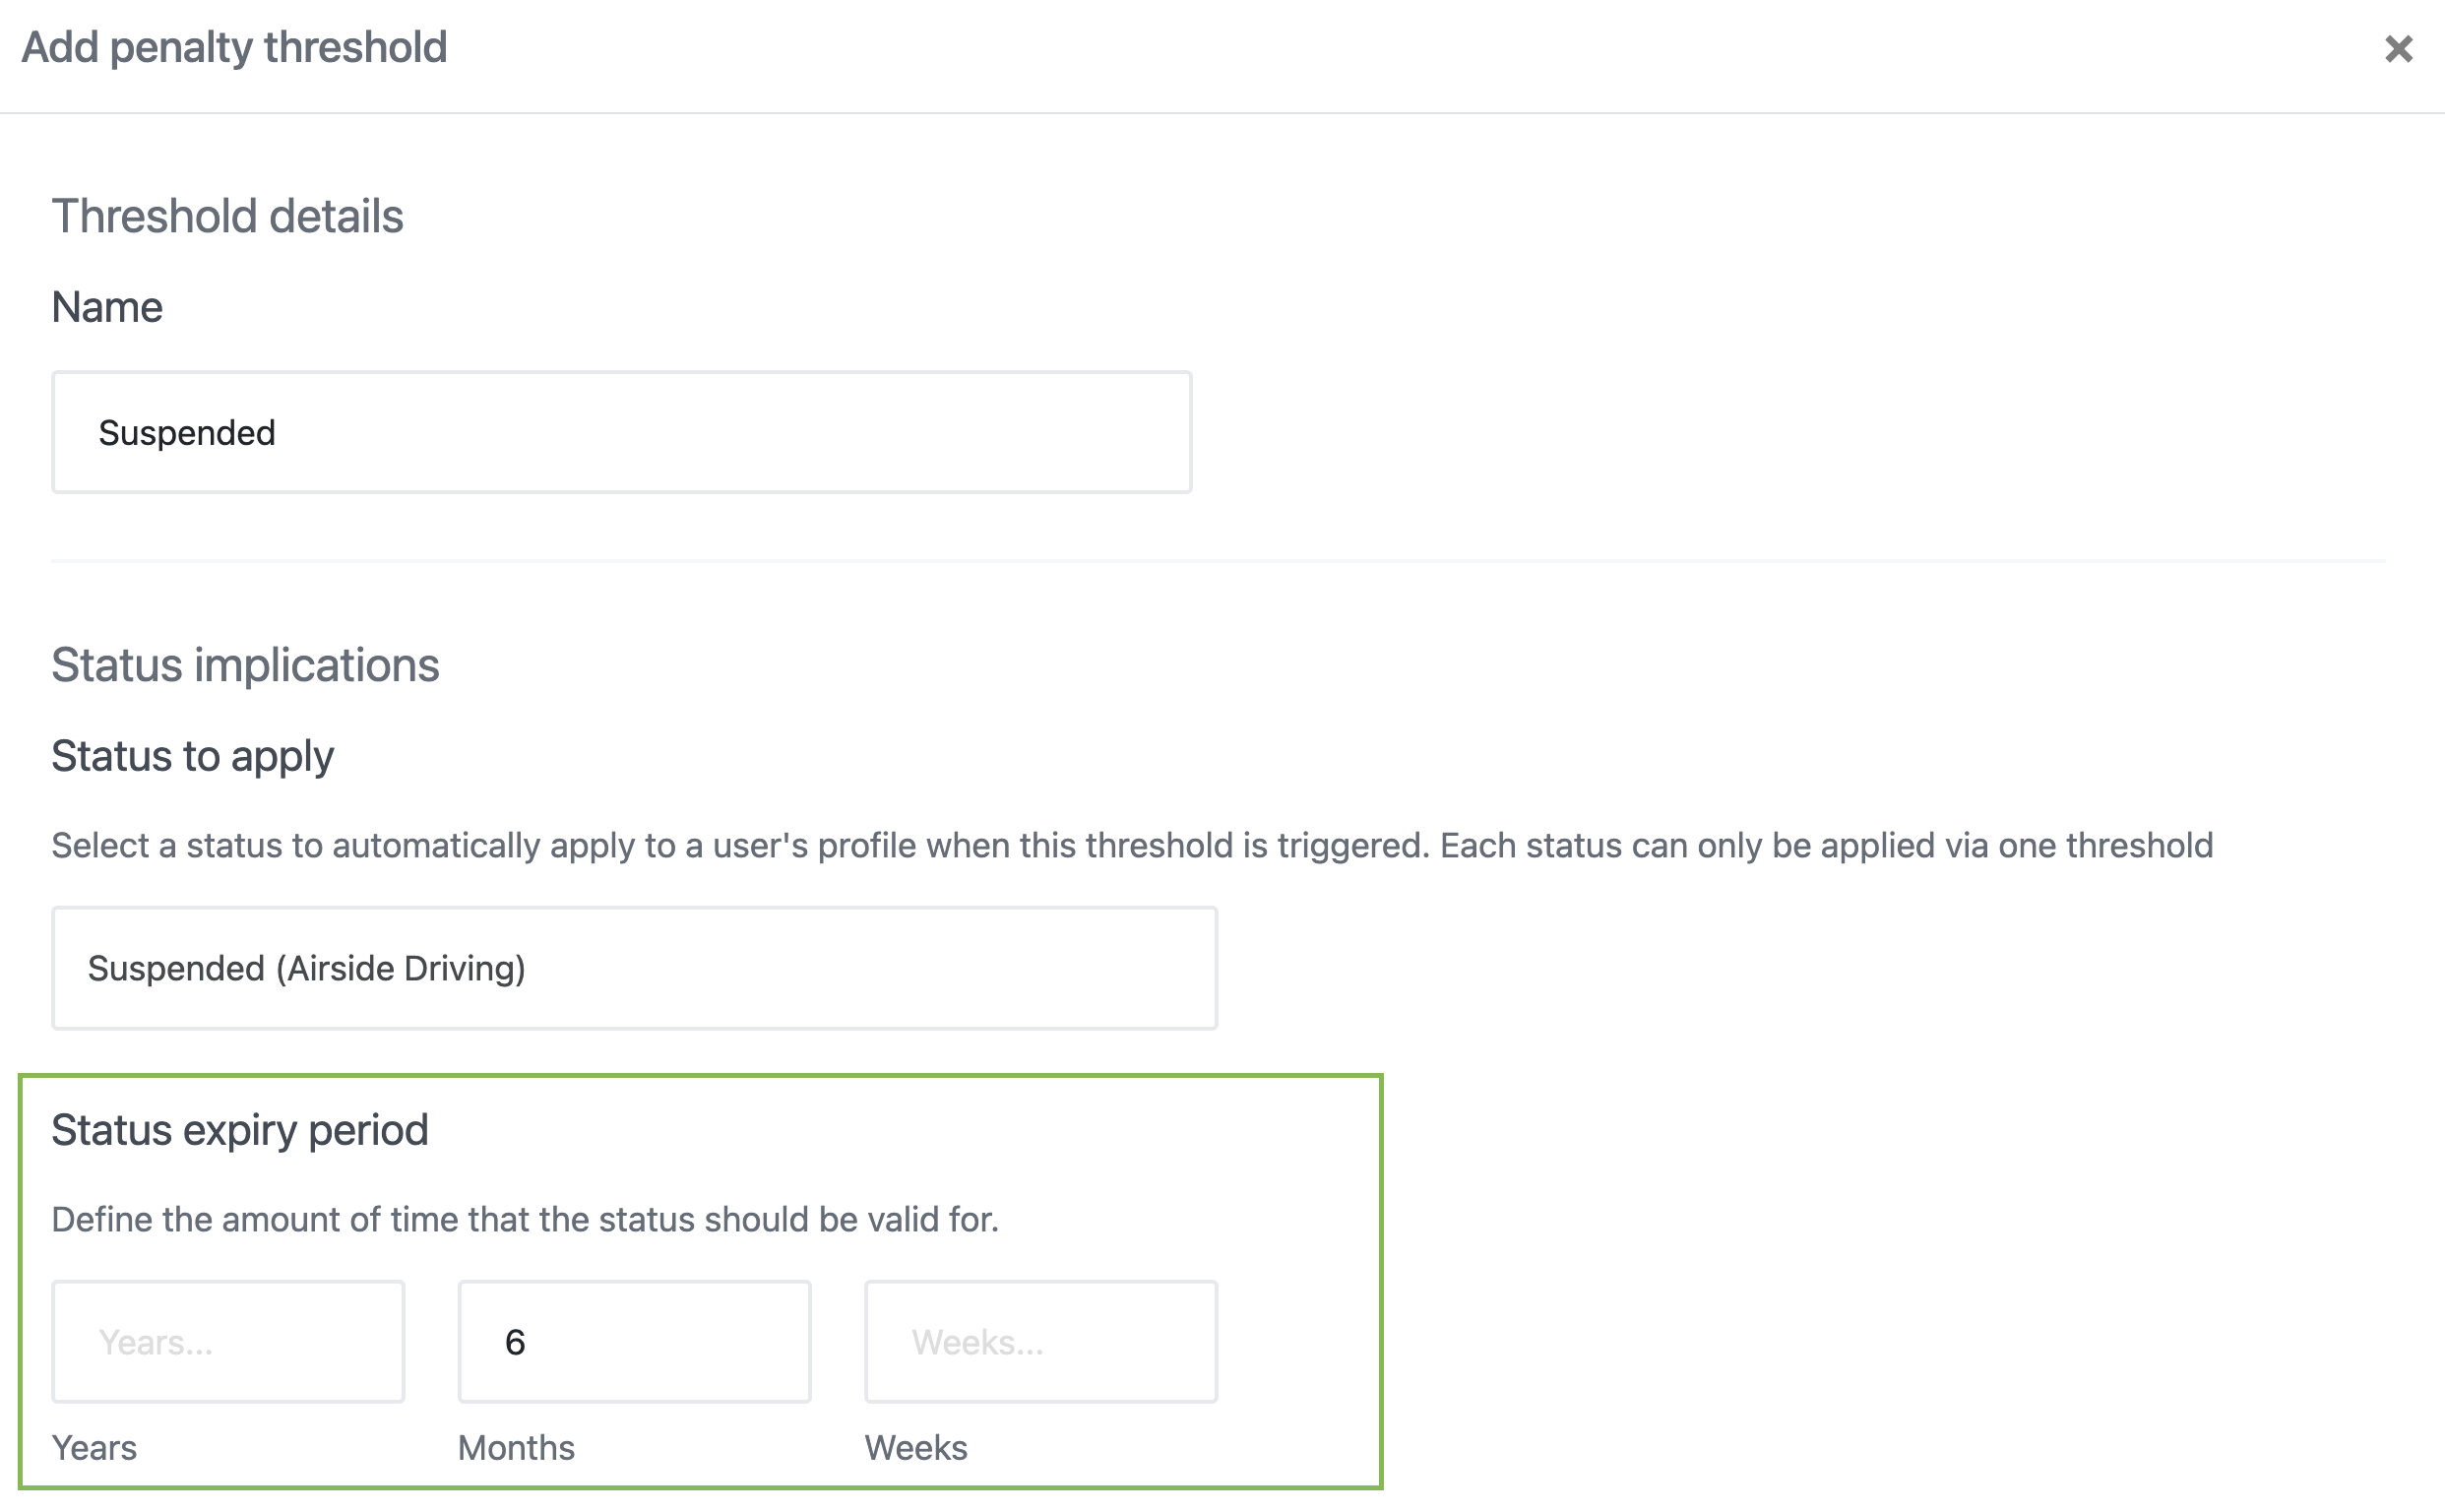Click the Years input box
The height and width of the screenshot is (1512, 2445).
tap(228, 1340)
